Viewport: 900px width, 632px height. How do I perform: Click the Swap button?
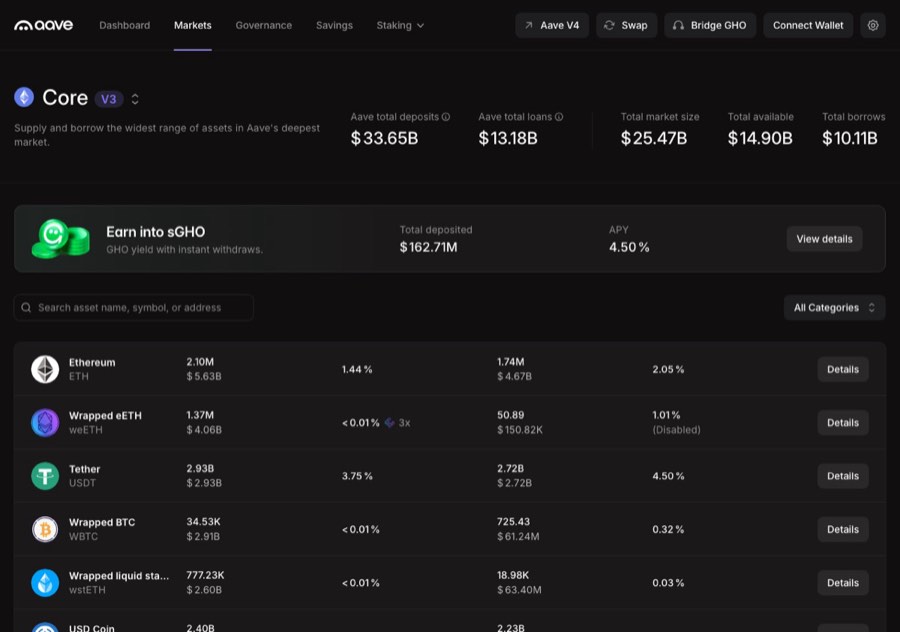coord(626,25)
